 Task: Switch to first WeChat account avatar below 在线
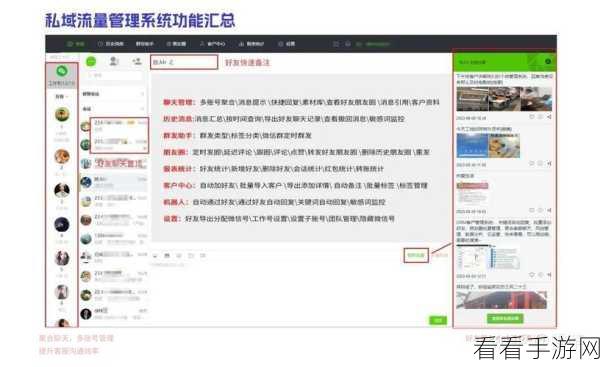(62, 114)
